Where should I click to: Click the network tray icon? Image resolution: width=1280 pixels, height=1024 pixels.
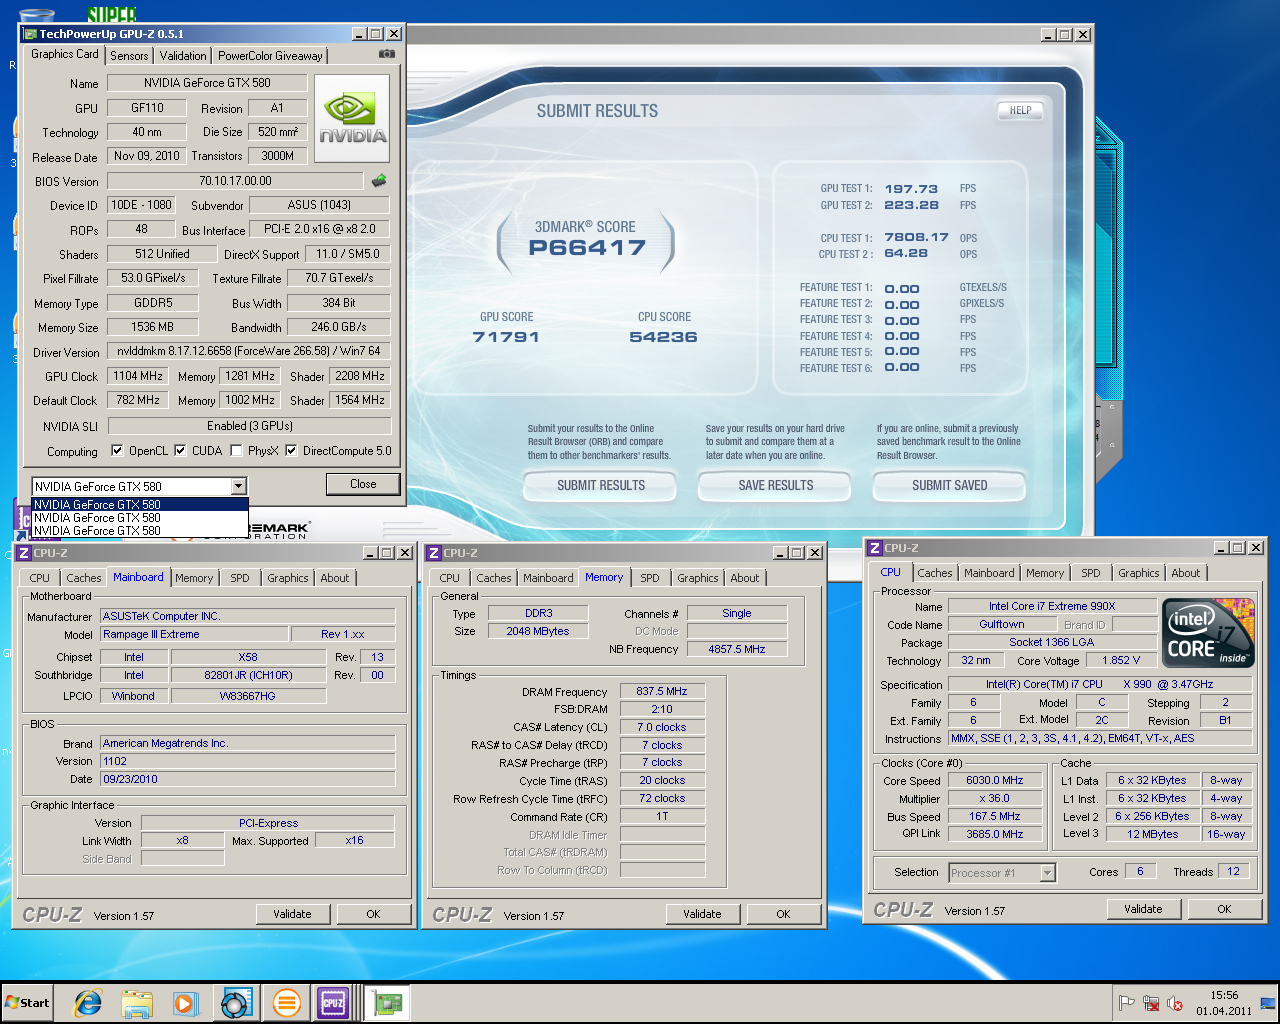coord(1151,1004)
